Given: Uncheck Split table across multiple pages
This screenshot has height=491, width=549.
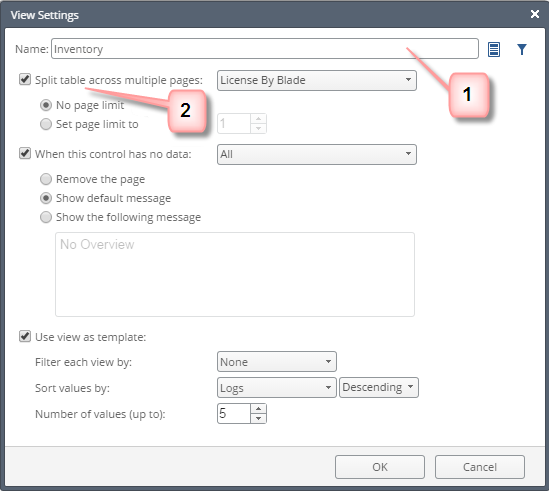Looking at the screenshot, I should (x=25, y=79).
